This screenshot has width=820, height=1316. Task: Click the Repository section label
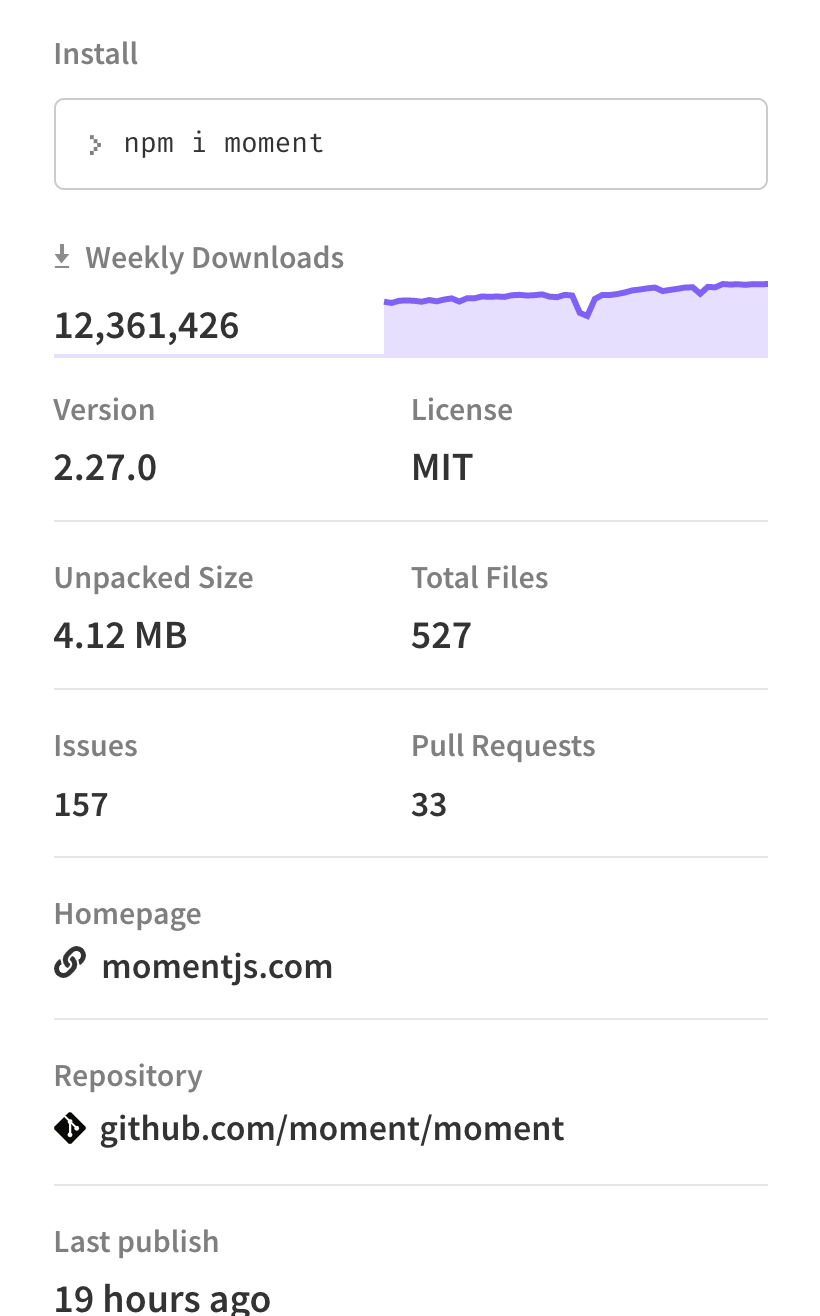[x=128, y=1075]
